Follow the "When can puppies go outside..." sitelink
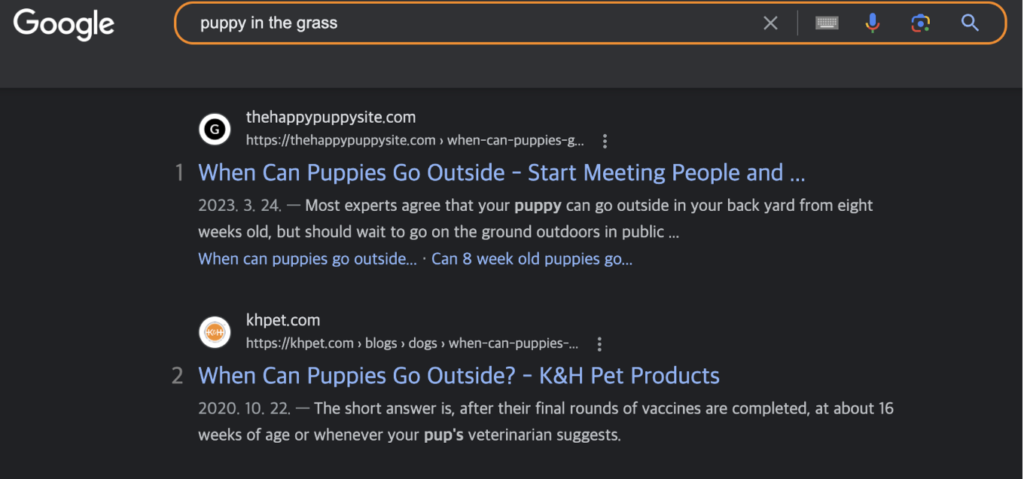This screenshot has height=479, width=1024. pos(308,259)
